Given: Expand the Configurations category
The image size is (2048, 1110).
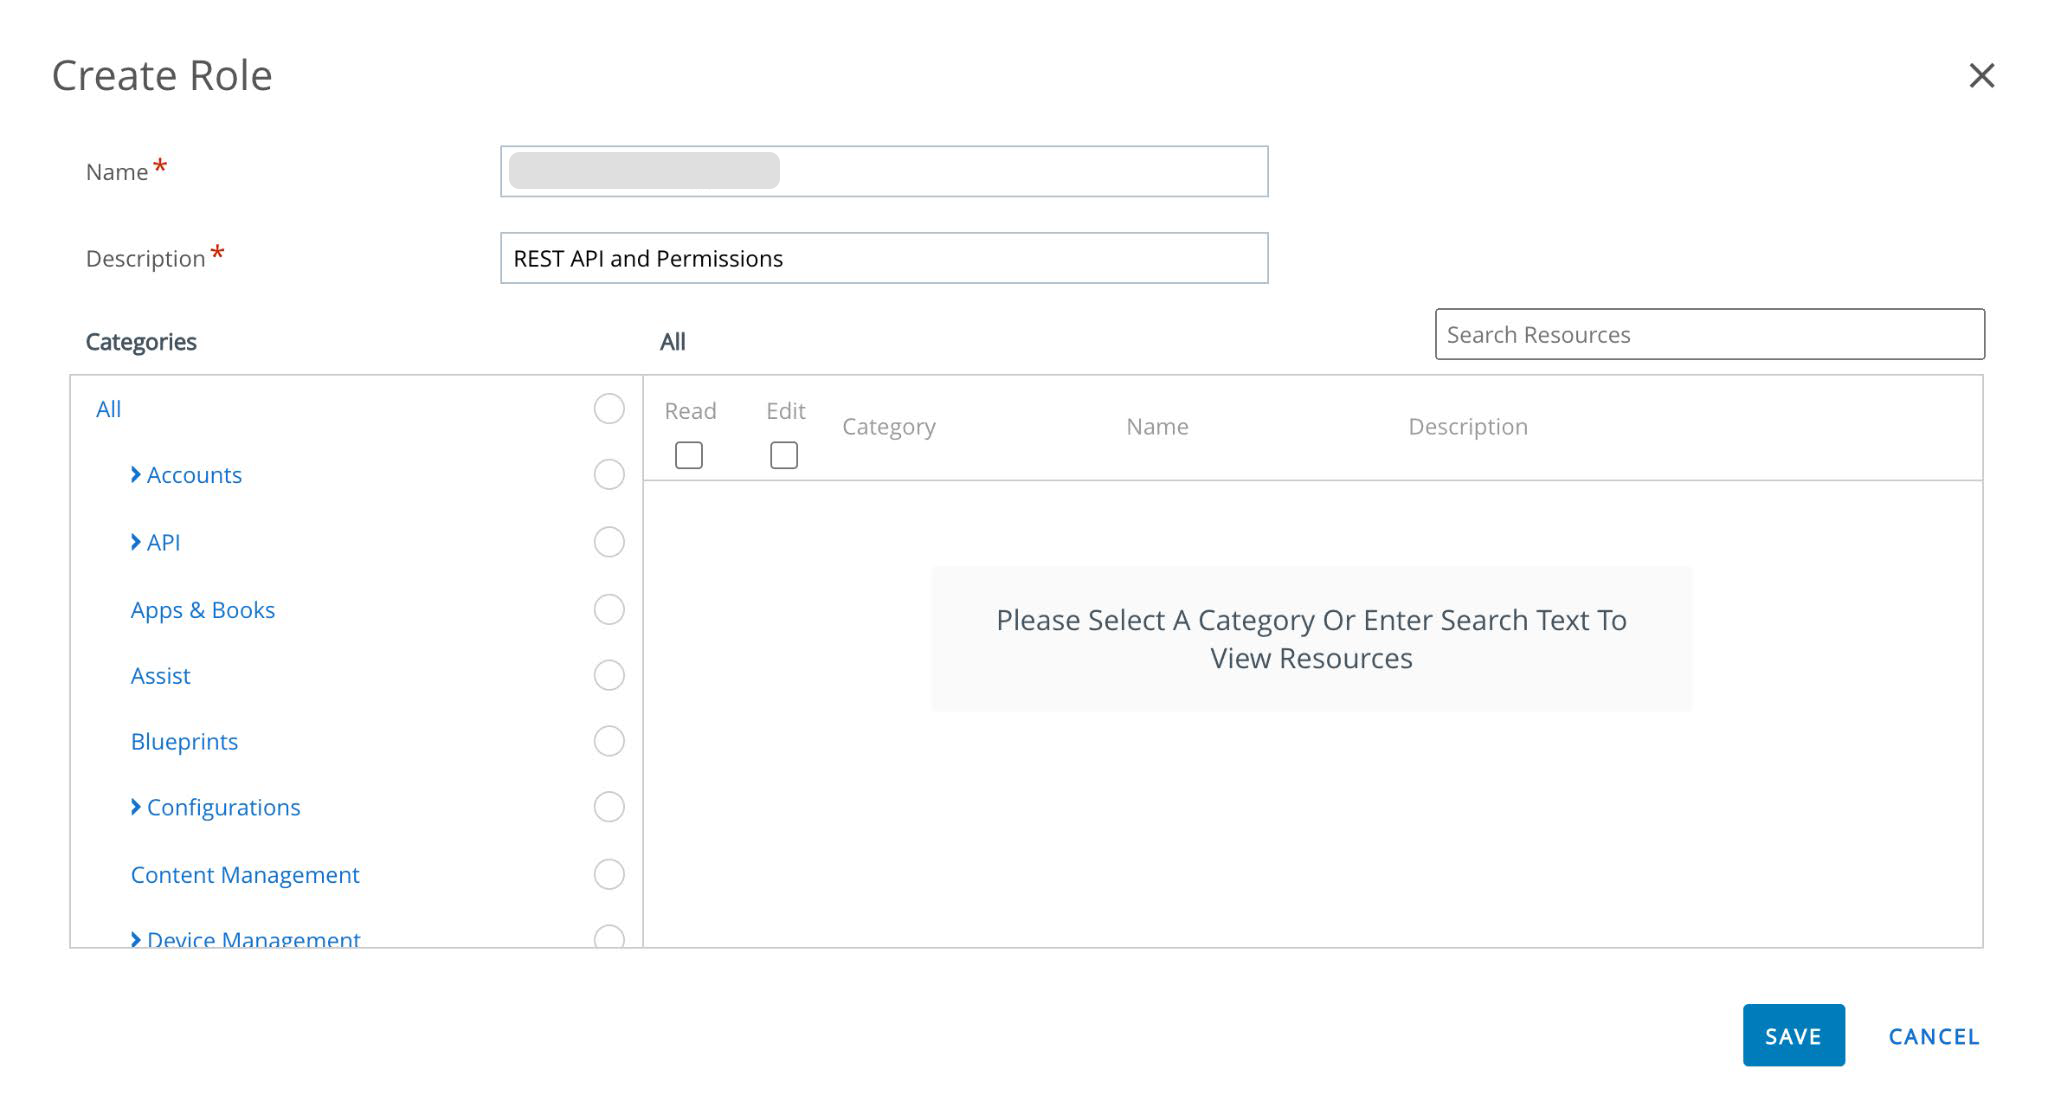Looking at the screenshot, I should 136,807.
